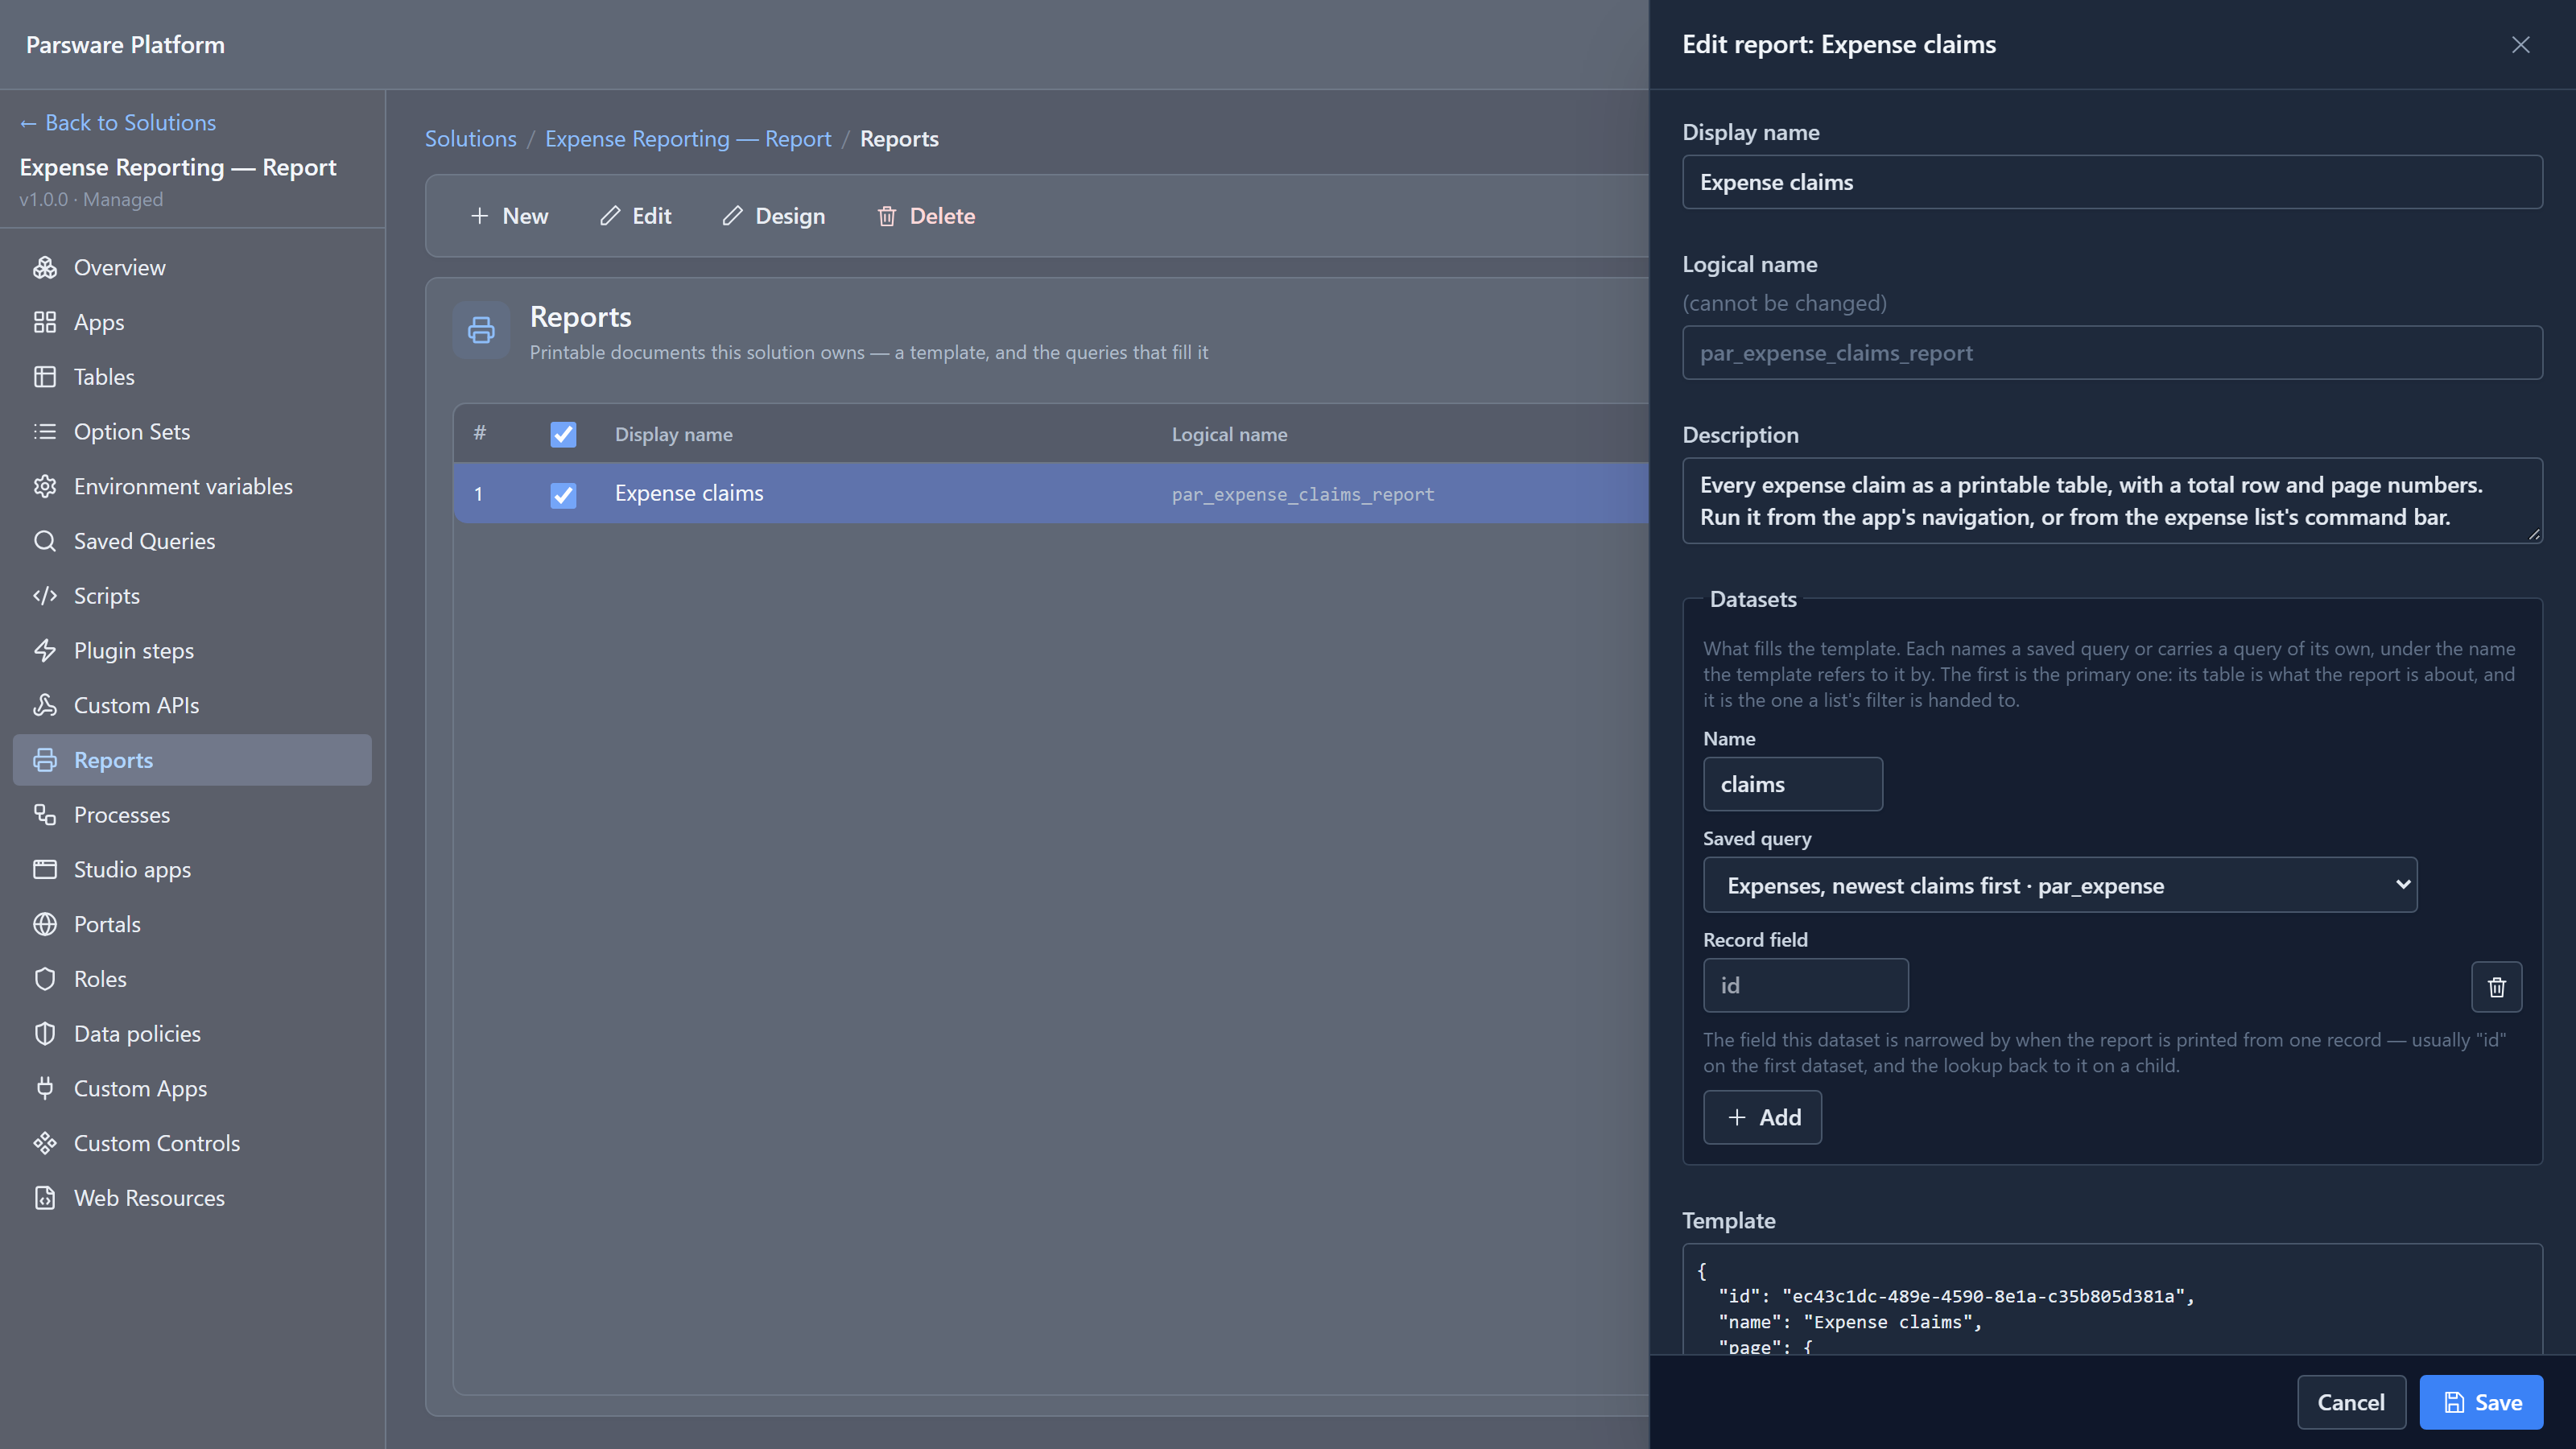Click the Roles shield icon
This screenshot has width=2576, height=1449.
click(45, 979)
